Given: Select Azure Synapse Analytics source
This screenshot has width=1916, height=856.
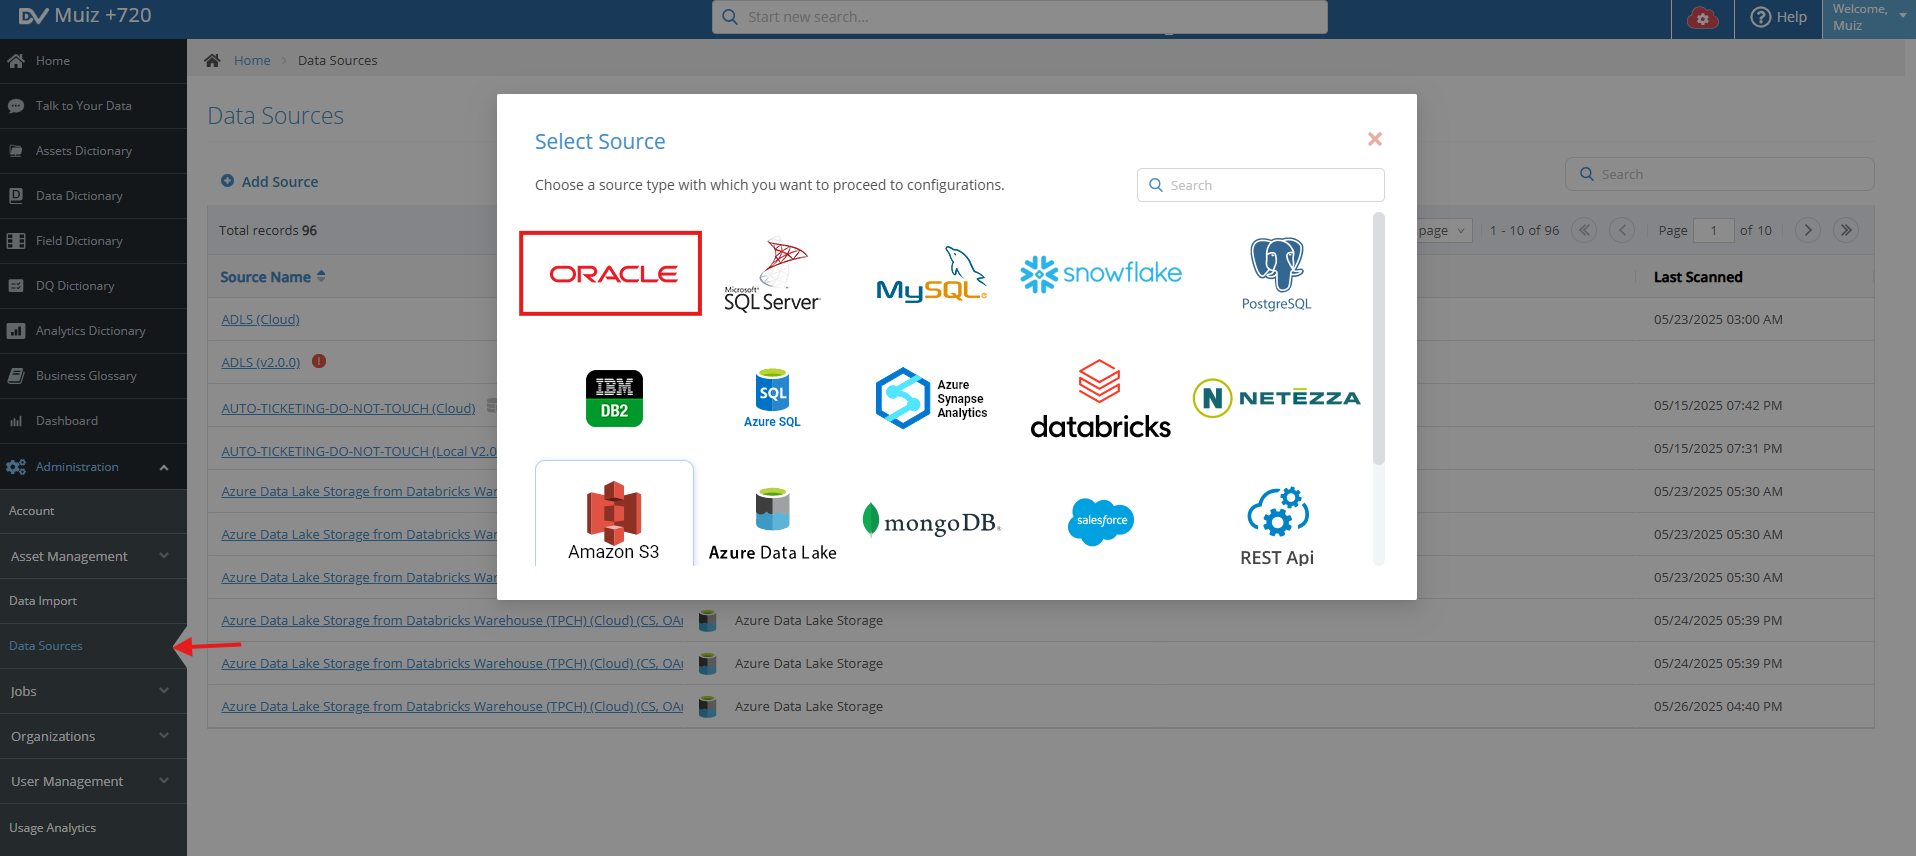Looking at the screenshot, I should pos(932,398).
